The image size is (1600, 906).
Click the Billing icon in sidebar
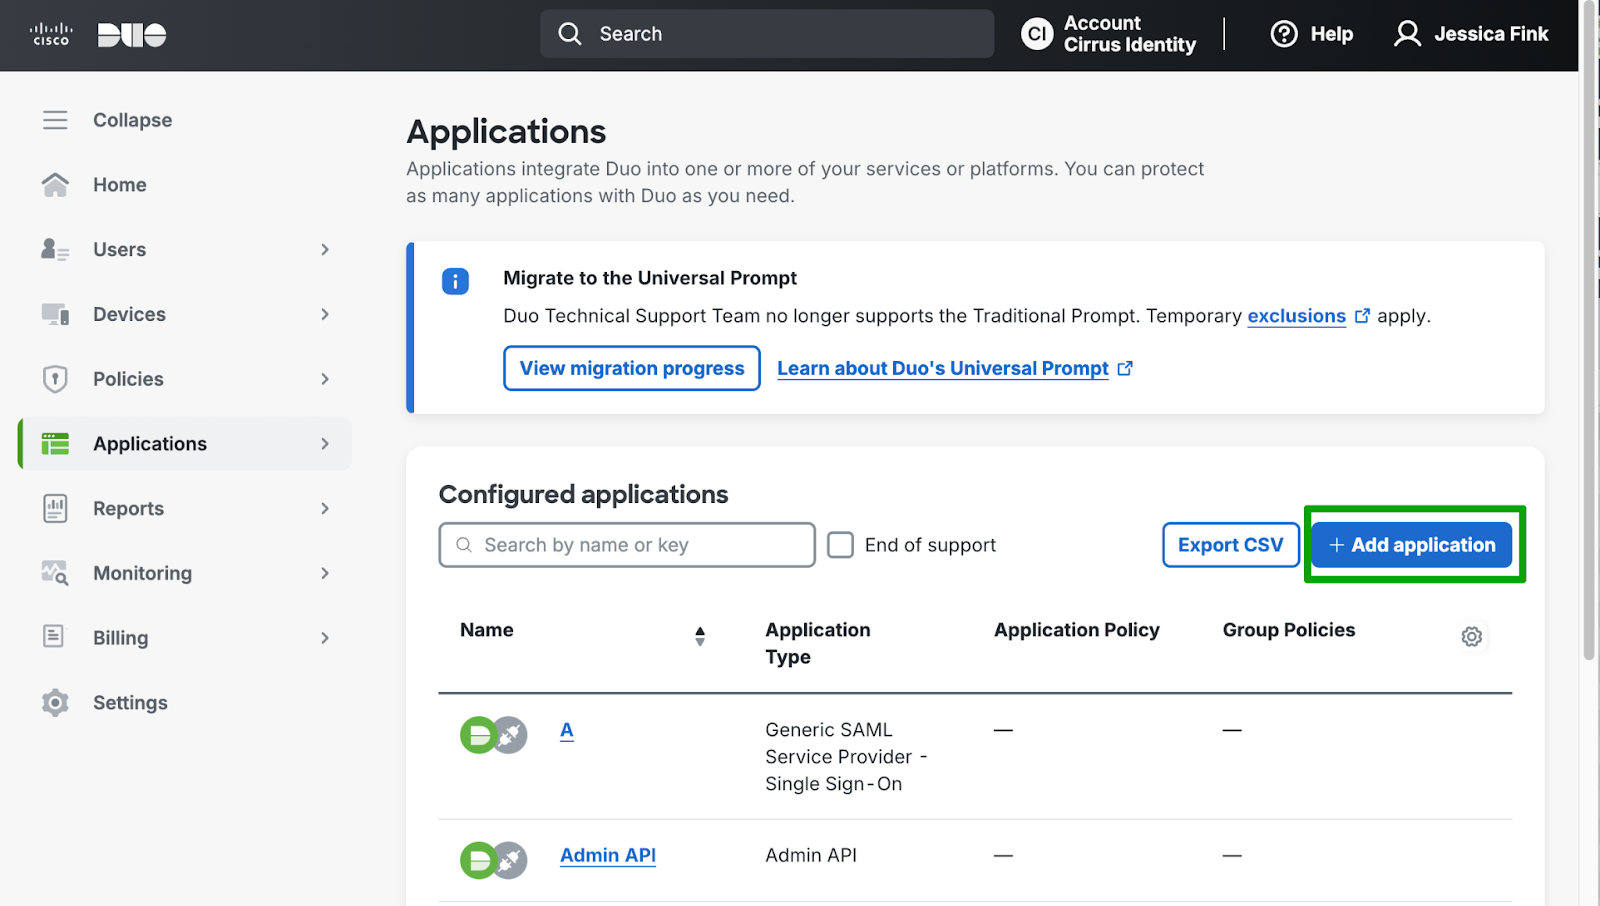click(x=55, y=637)
